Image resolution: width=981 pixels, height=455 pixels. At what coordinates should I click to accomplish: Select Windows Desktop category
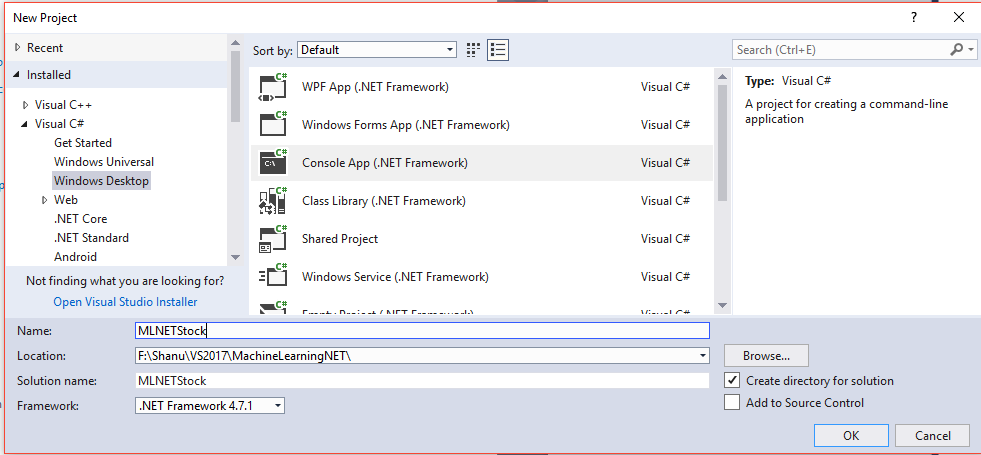101,181
